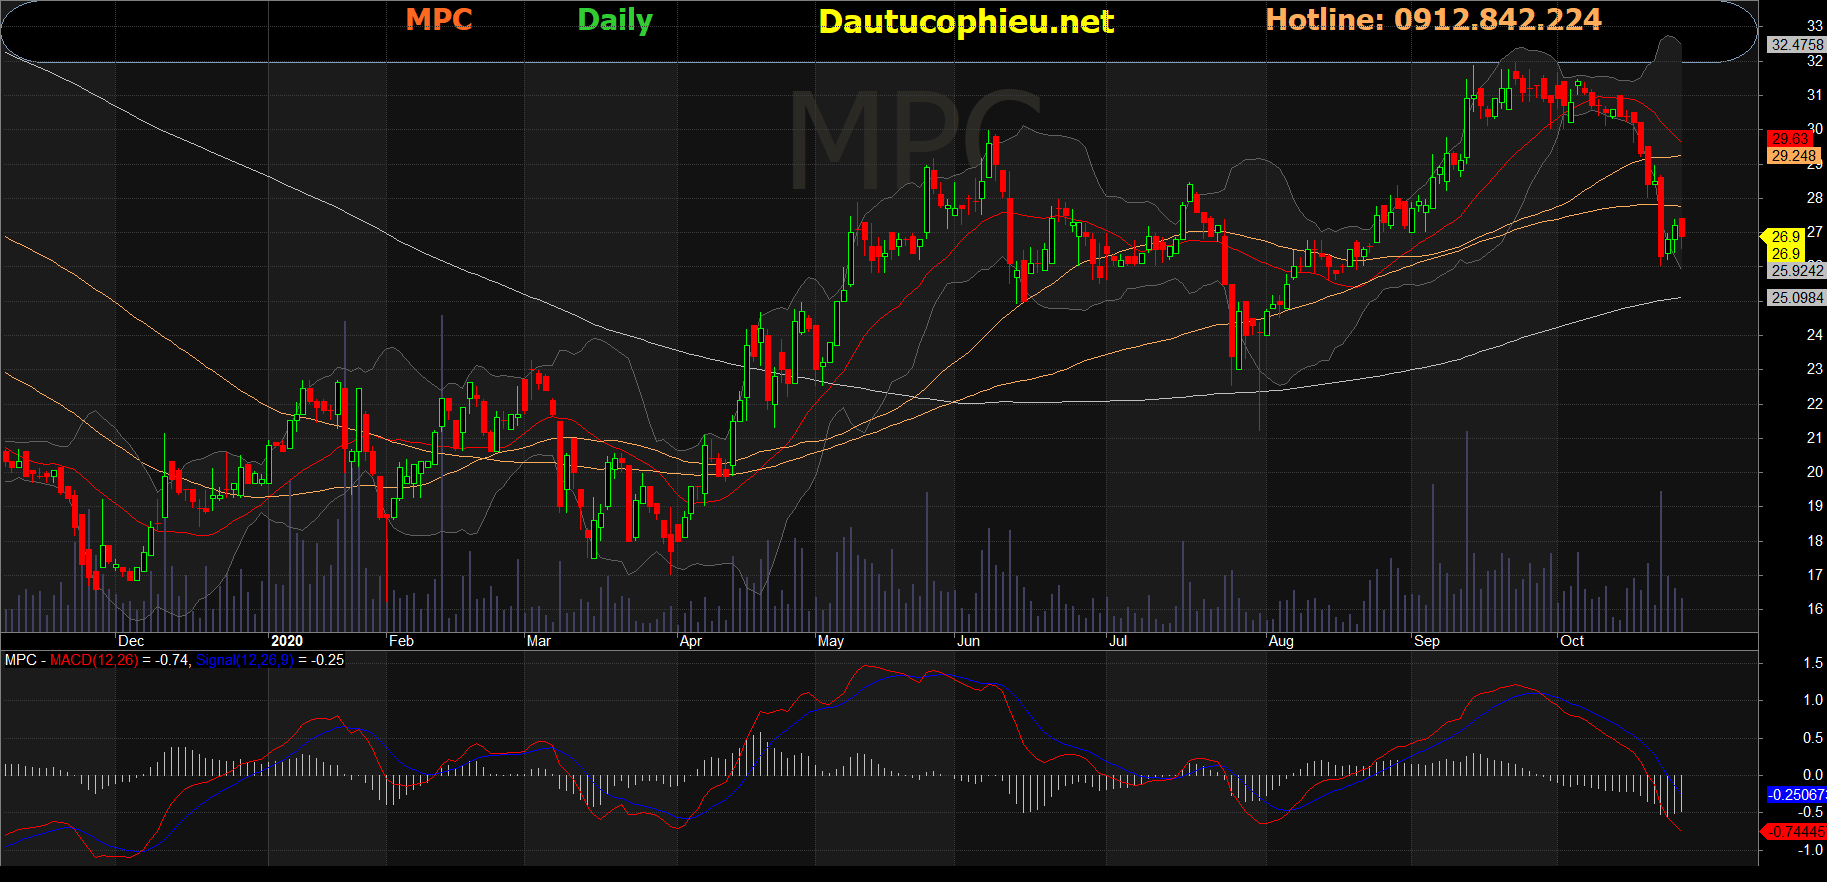Click the green Daily timeframe label

click(615, 20)
